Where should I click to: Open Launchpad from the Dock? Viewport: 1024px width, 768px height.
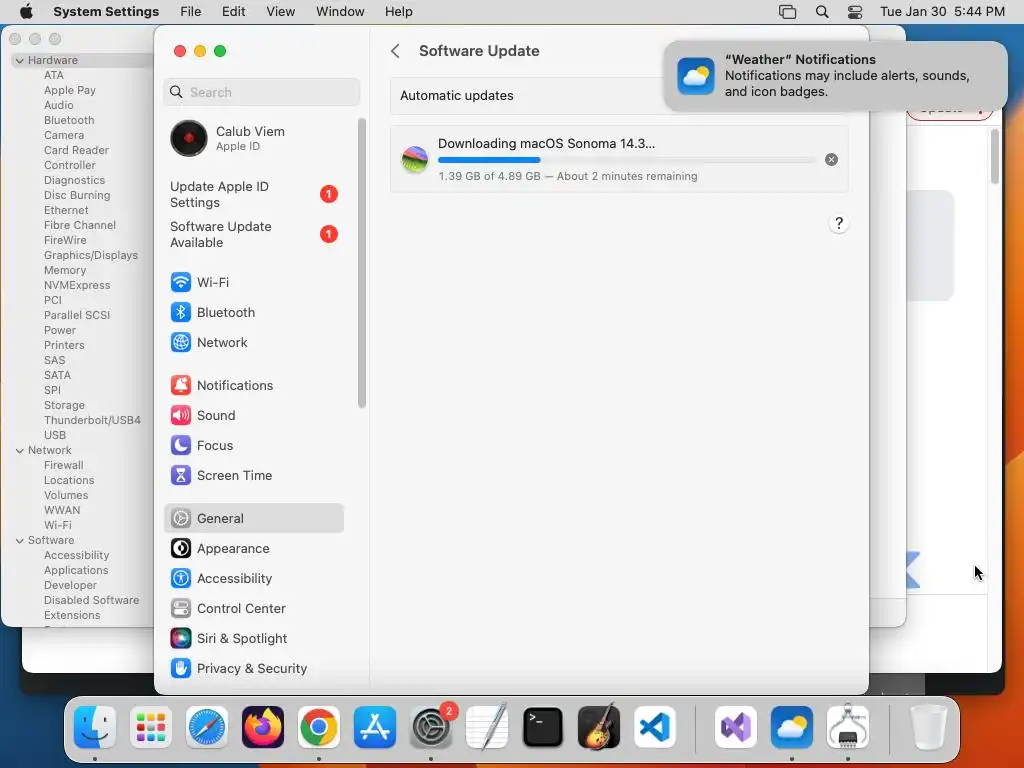click(x=151, y=727)
